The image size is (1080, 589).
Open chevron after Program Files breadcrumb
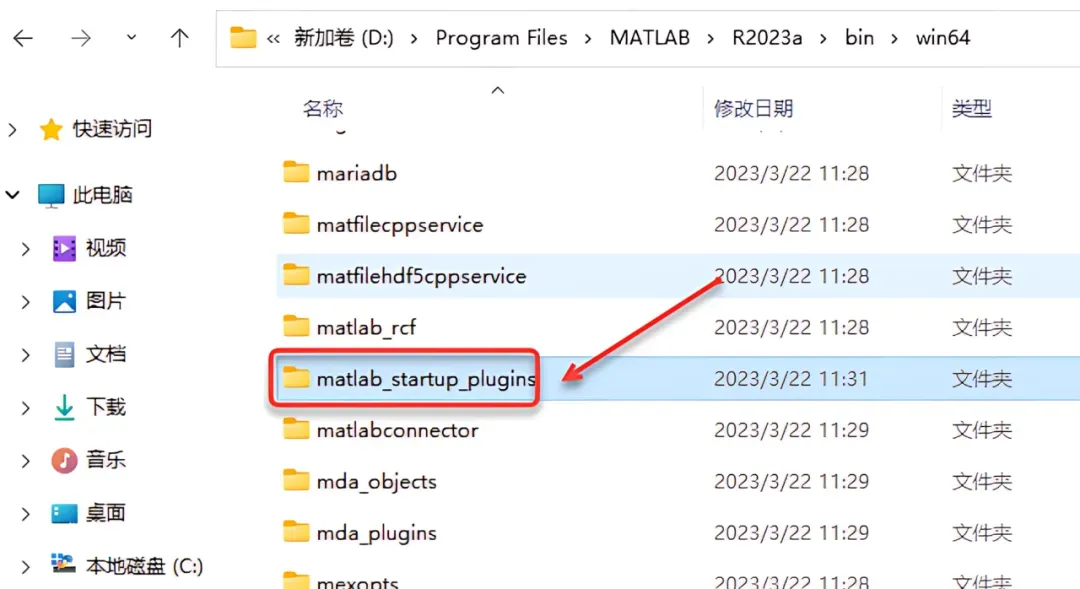(x=588, y=38)
